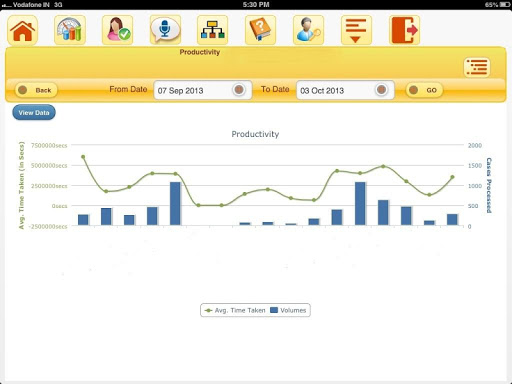Toggle Volumes series in chart legend
Viewport: 512px width, 384px height.
pos(288,310)
